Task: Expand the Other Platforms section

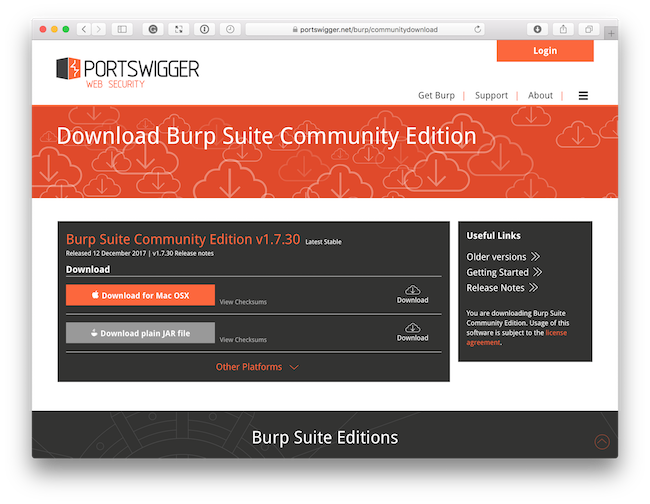Action: [x=257, y=367]
